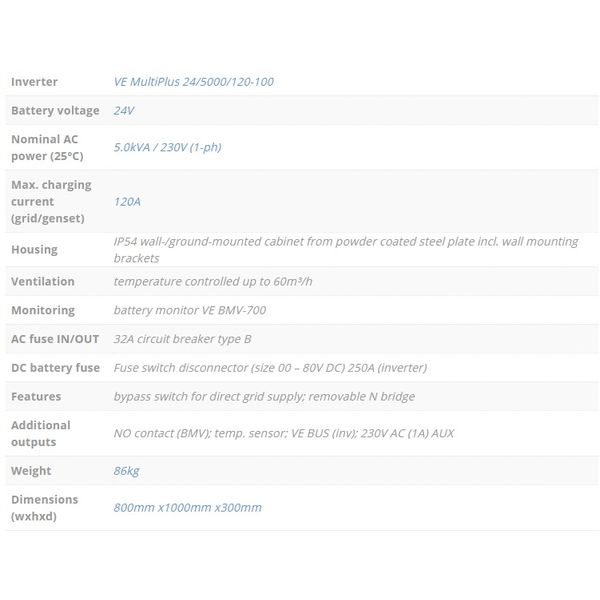Viewport: 600px width, 600px height.
Task: Click the bypass switch features description
Action: tap(264, 397)
